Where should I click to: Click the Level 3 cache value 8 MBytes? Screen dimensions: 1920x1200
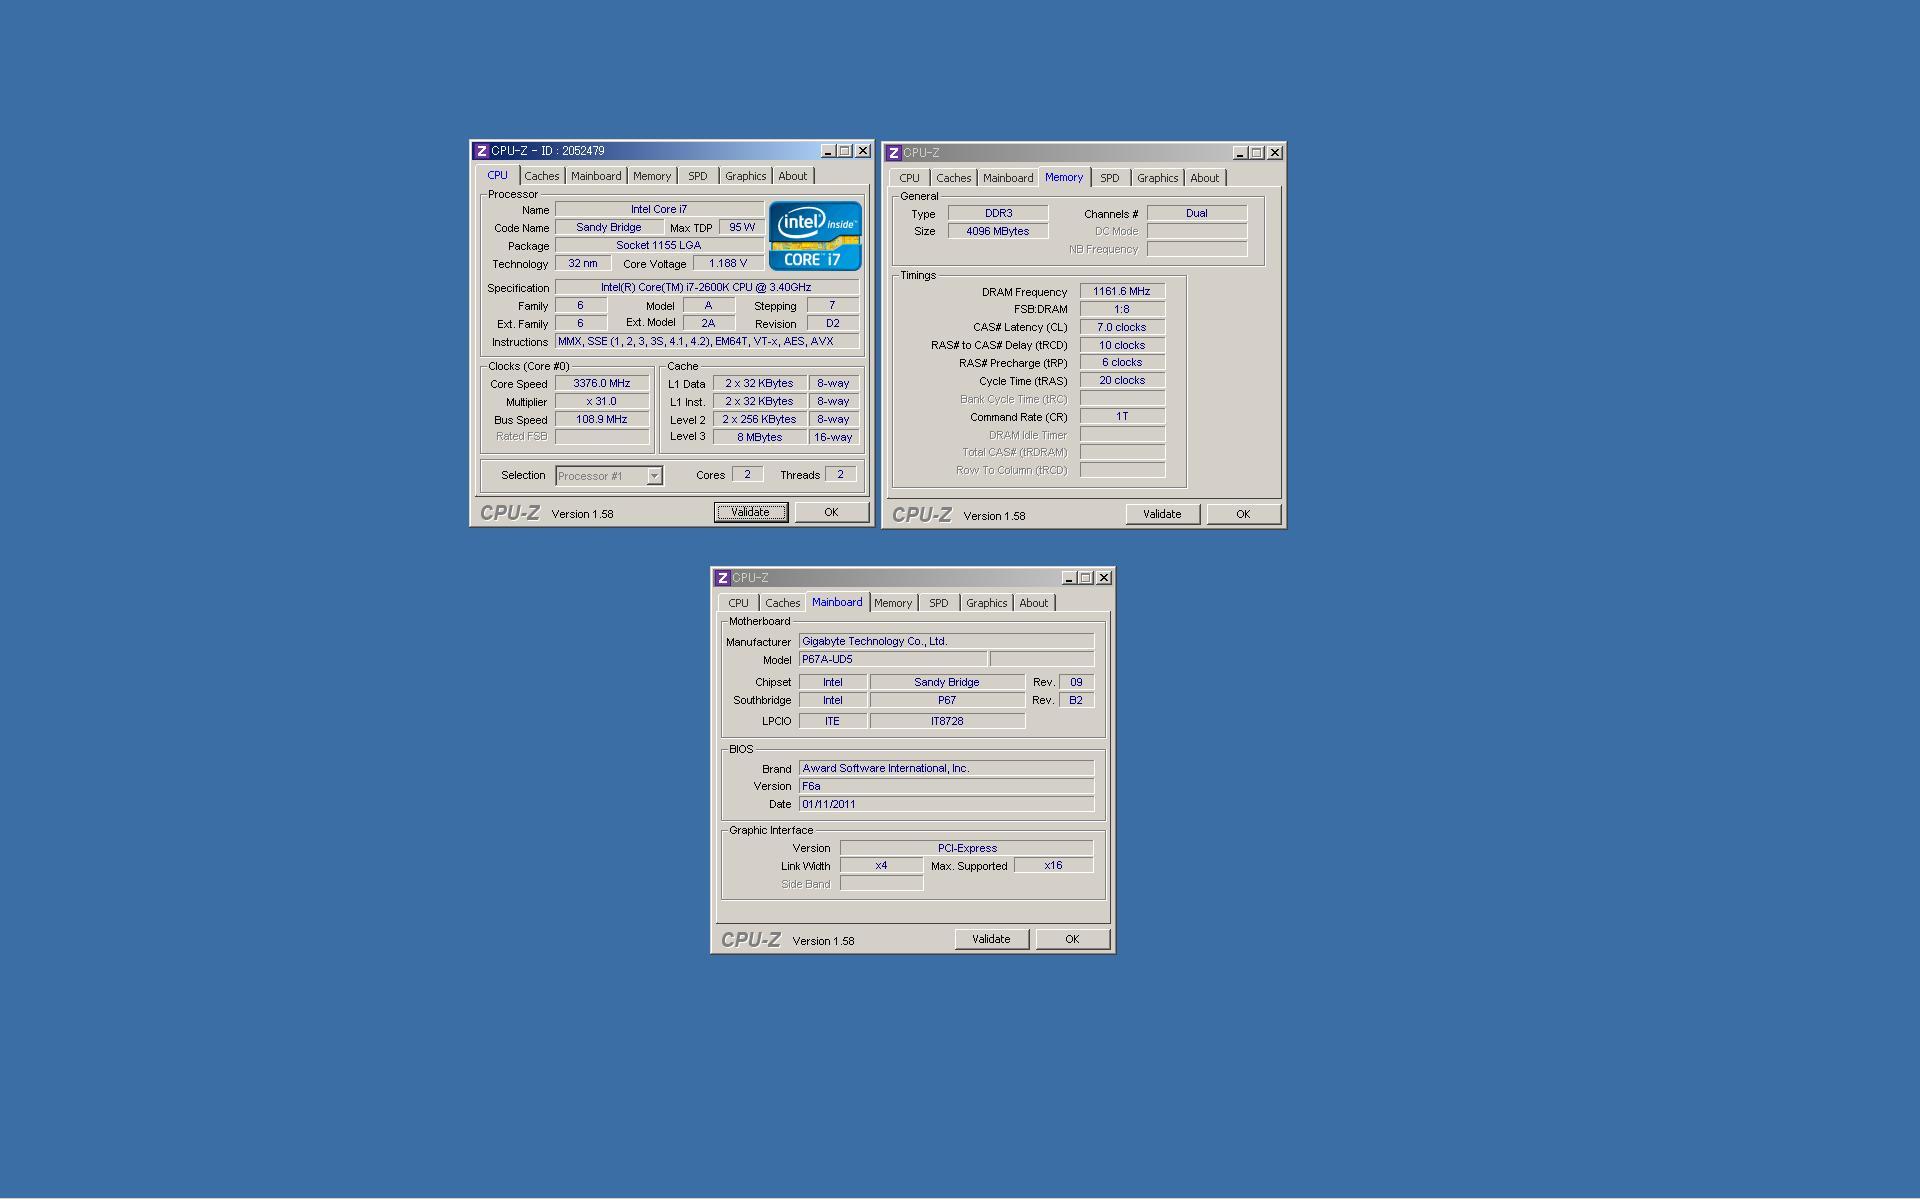tap(760, 437)
